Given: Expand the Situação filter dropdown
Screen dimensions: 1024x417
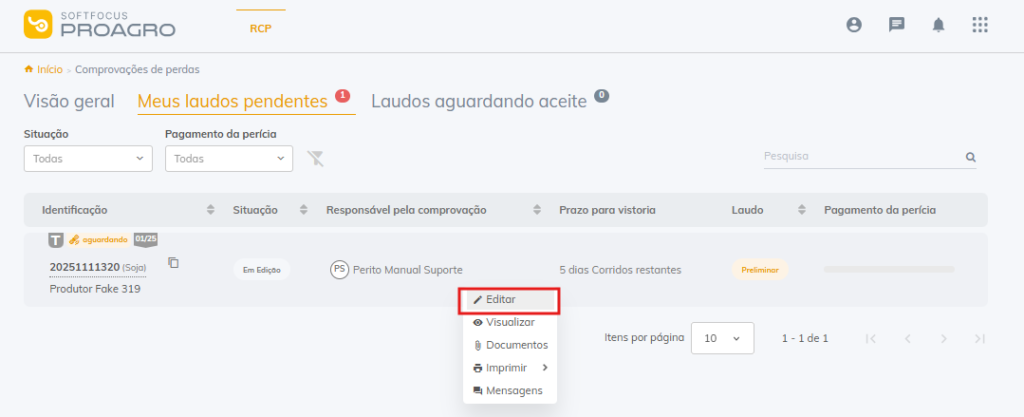Looking at the screenshot, I should tap(88, 158).
